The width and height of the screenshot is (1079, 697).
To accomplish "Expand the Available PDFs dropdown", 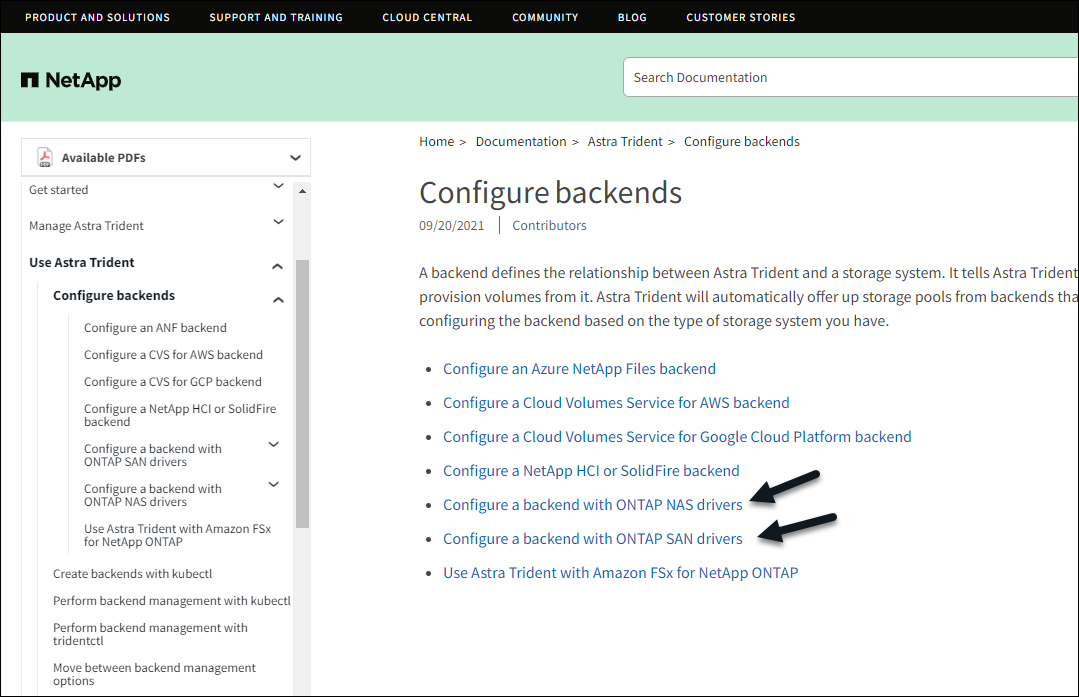I will click(x=295, y=157).
